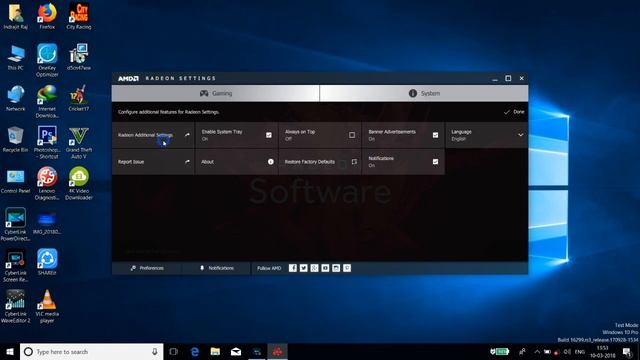The height and width of the screenshot is (360, 640).
Task: Click the Done button
Action: point(514,112)
